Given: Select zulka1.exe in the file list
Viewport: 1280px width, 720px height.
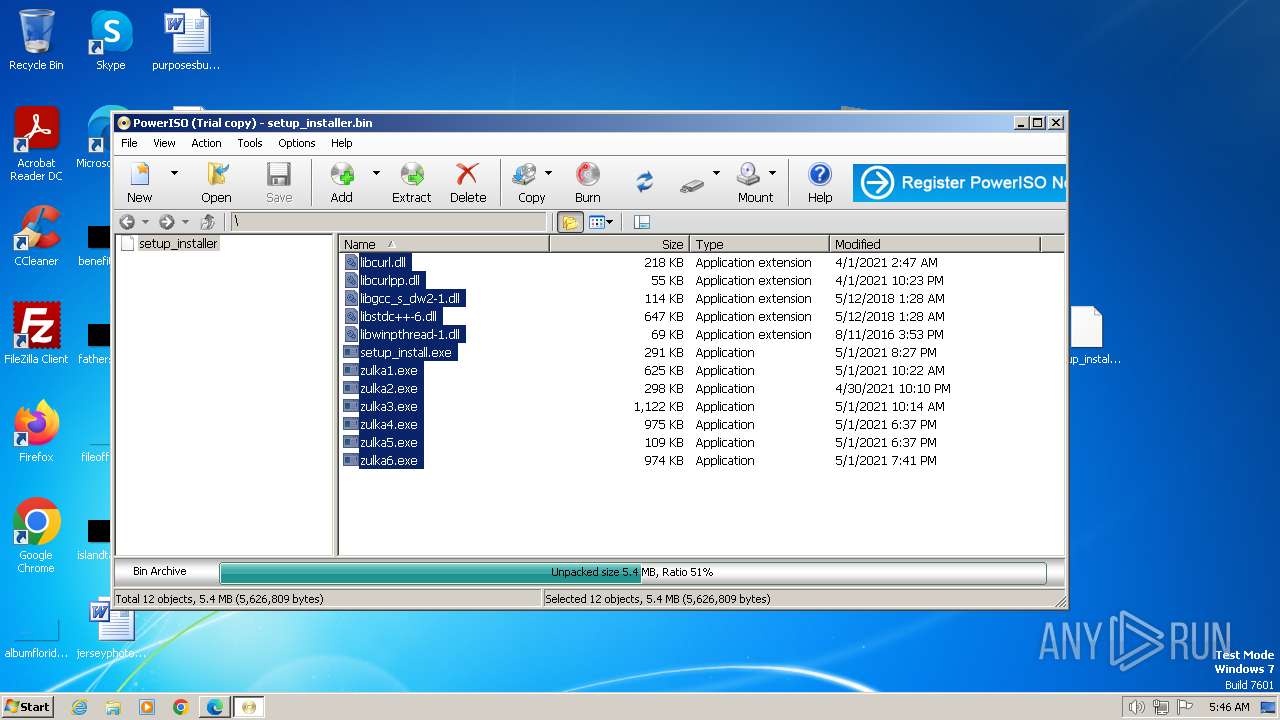Looking at the screenshot, I should tap(389, 370).
